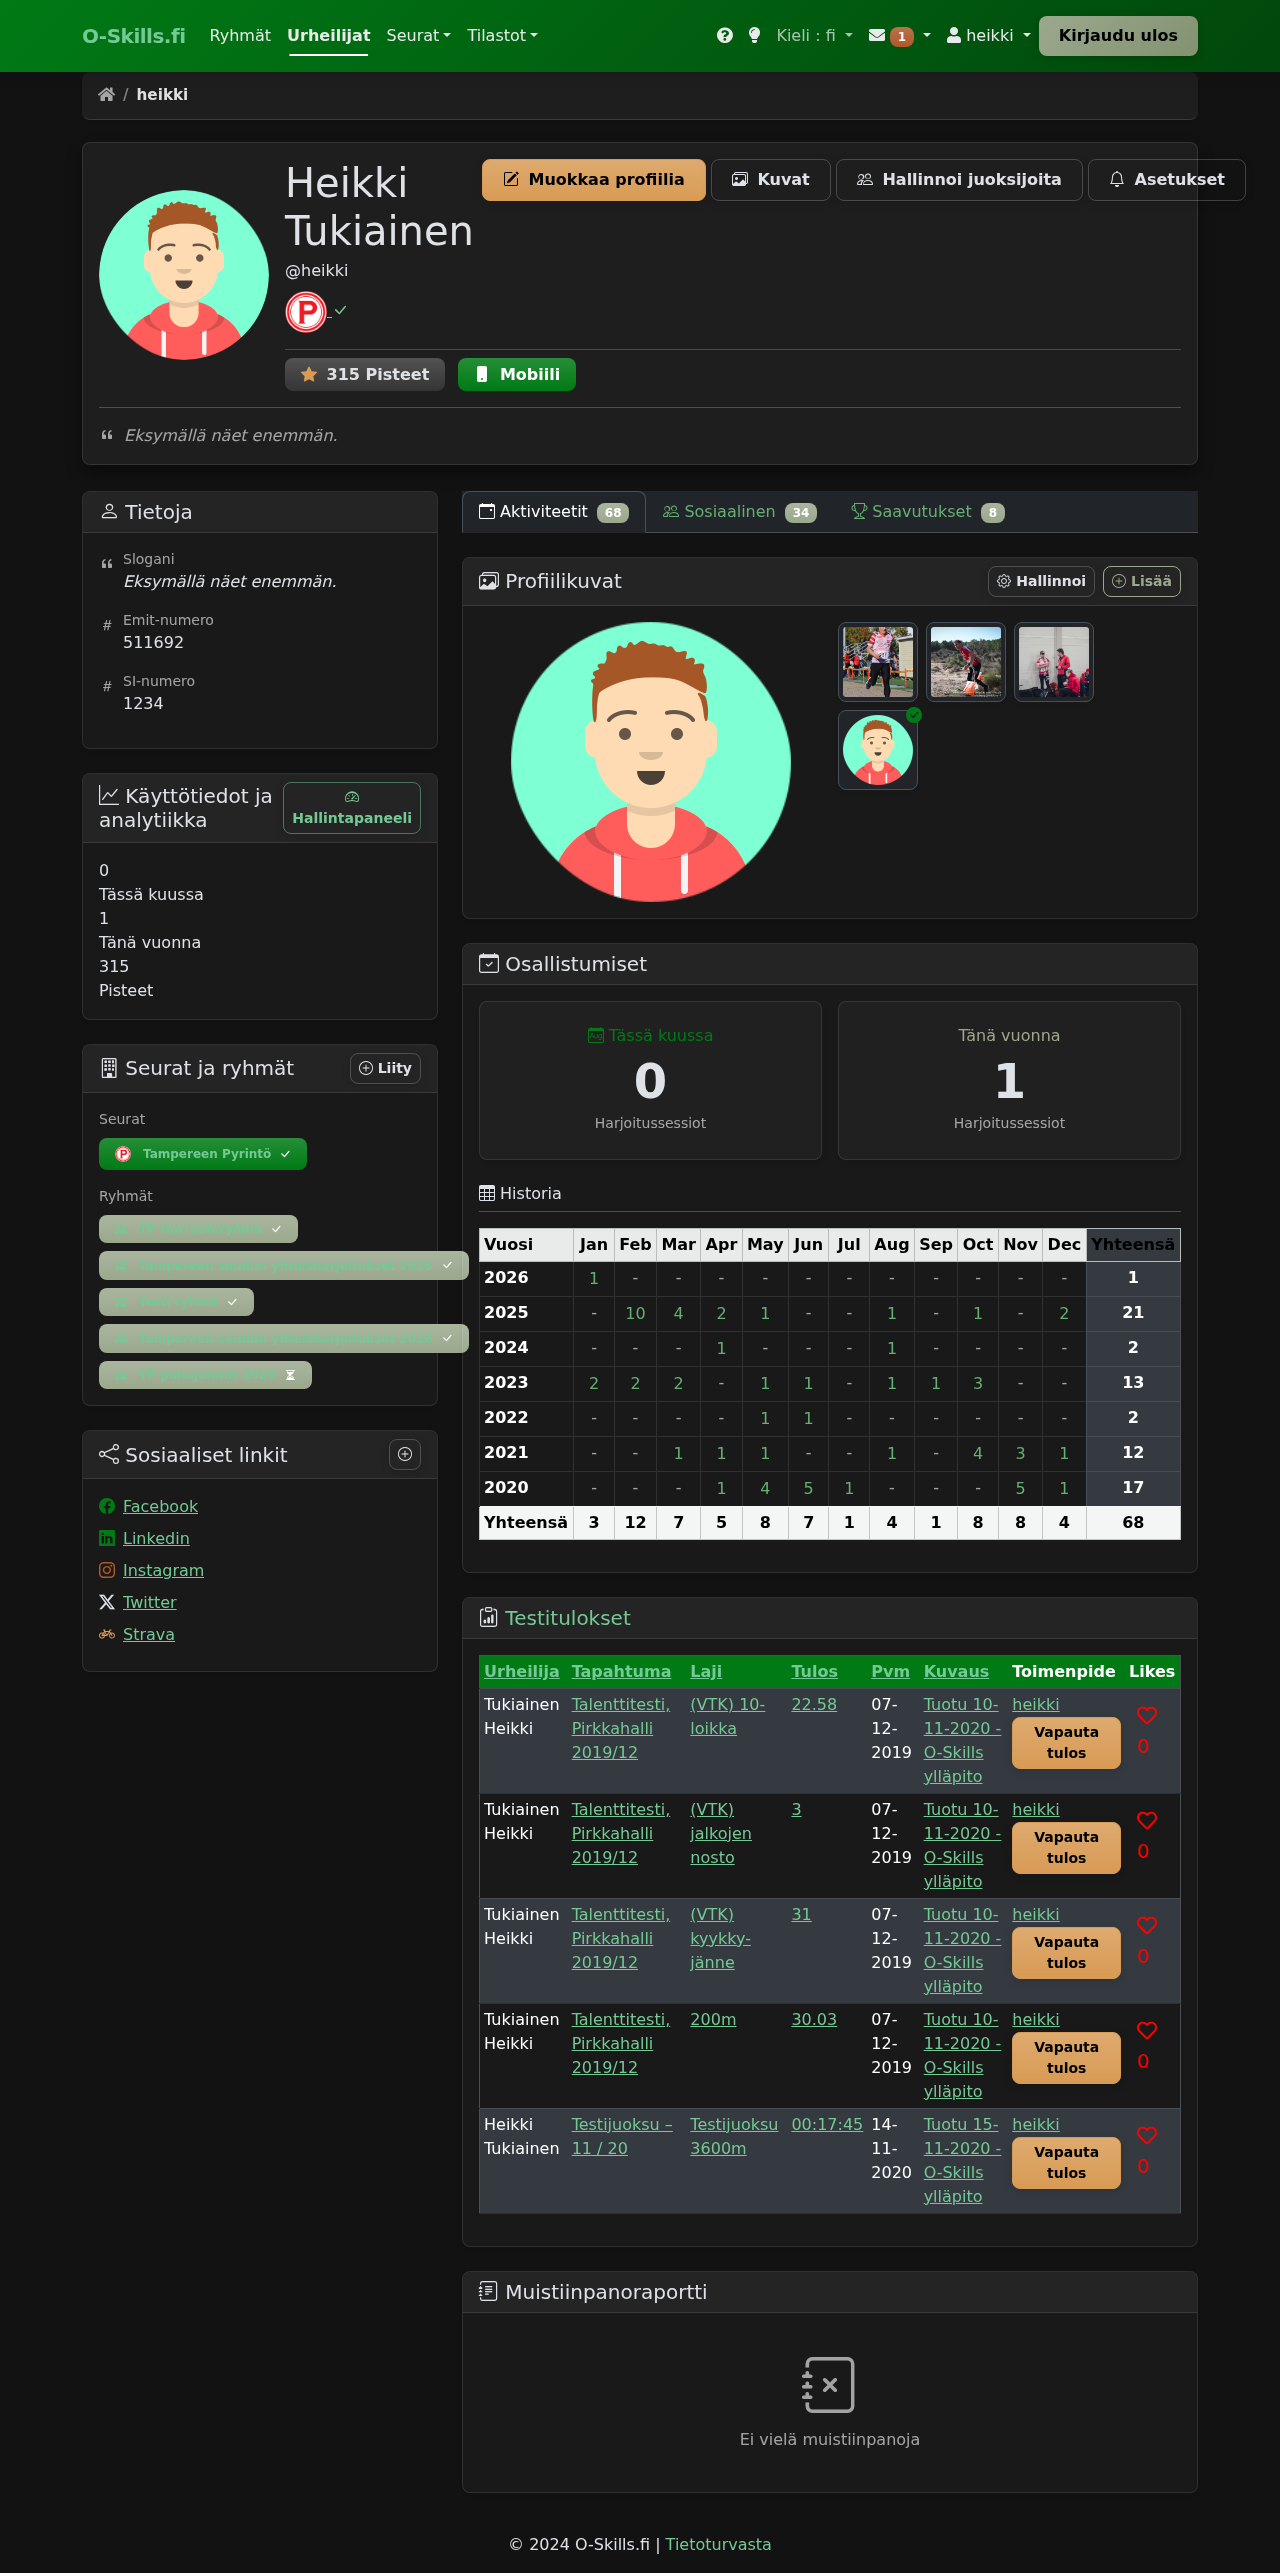The width and height of the screenshot is (1280, 2573).
Task: Click the Tietoja person icon
Action: click(x=109, y=512)
